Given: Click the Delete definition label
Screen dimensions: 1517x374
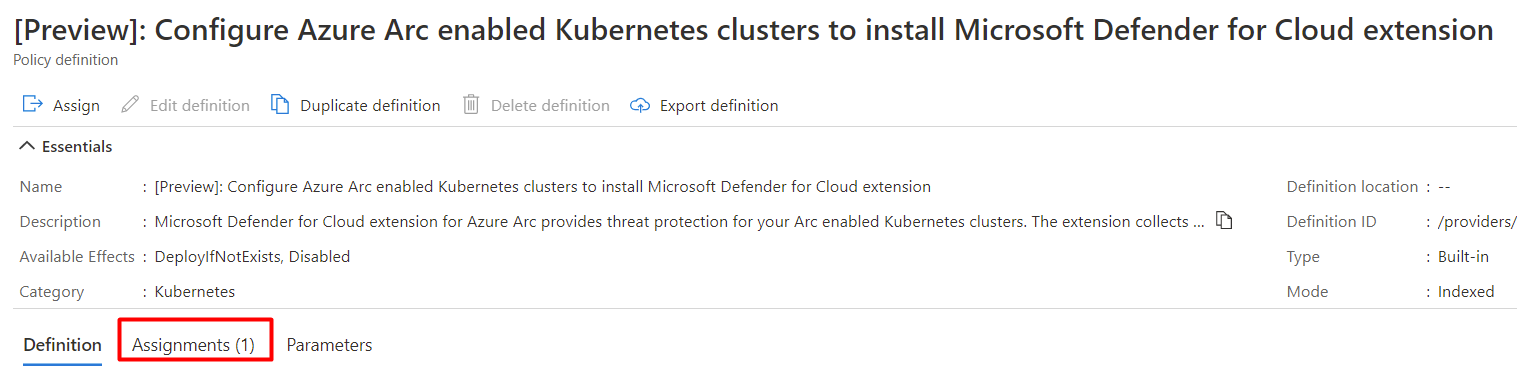Looking at the screenshot, I should pos(550,105).
